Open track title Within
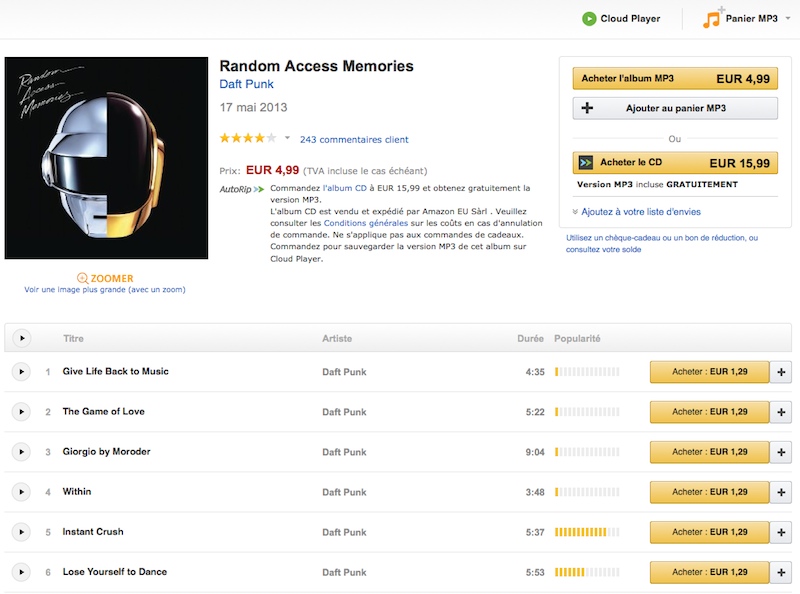The image size is (800, 594). point(77,491)
